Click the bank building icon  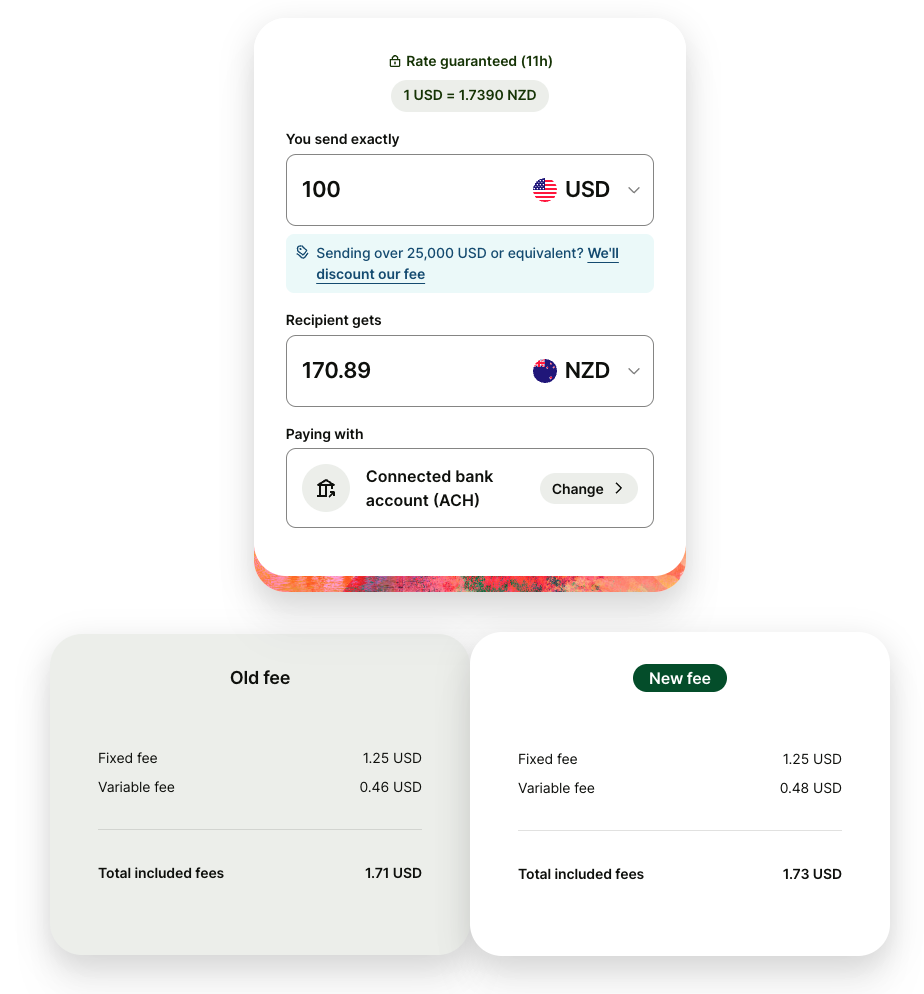tap(326, 488)
